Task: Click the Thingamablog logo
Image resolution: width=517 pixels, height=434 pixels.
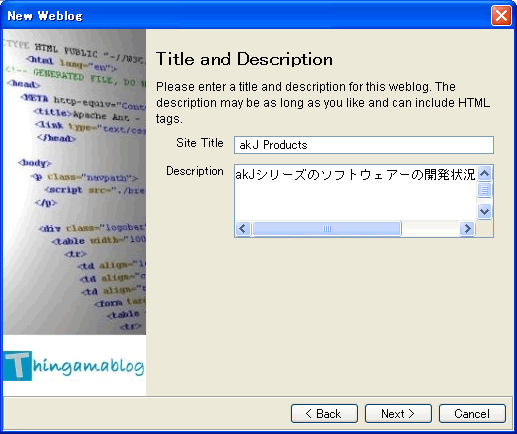Action: pyautogui.click(x=74, y=366)
